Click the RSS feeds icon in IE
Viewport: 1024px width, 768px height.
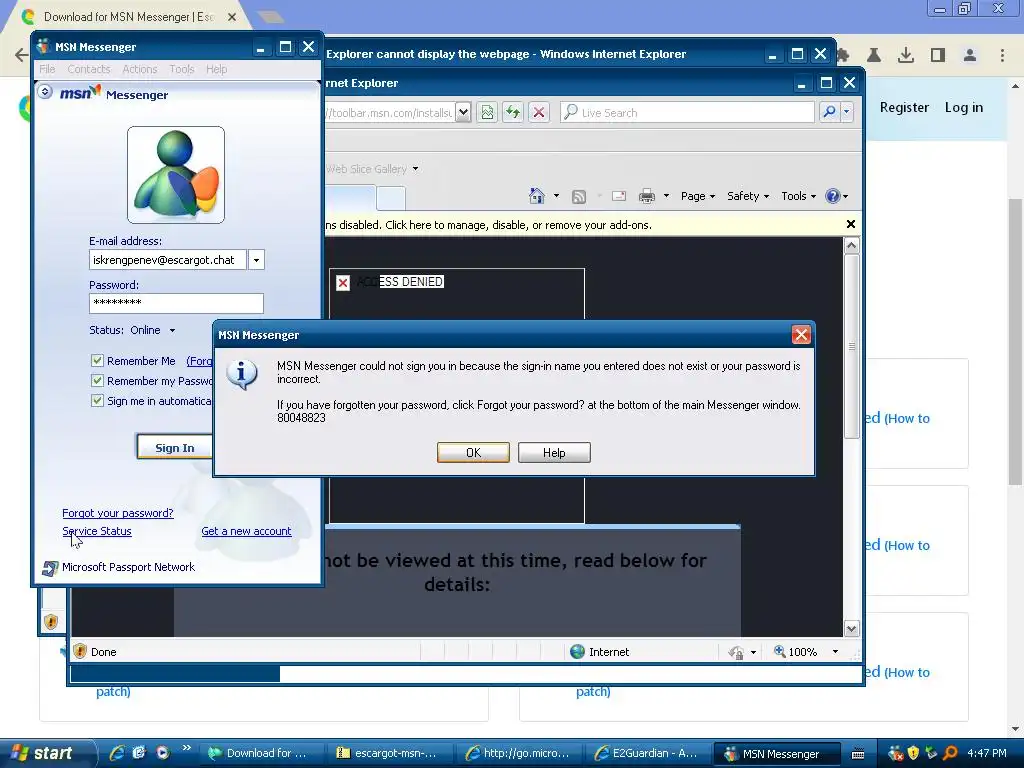click(x=579, y=197)
